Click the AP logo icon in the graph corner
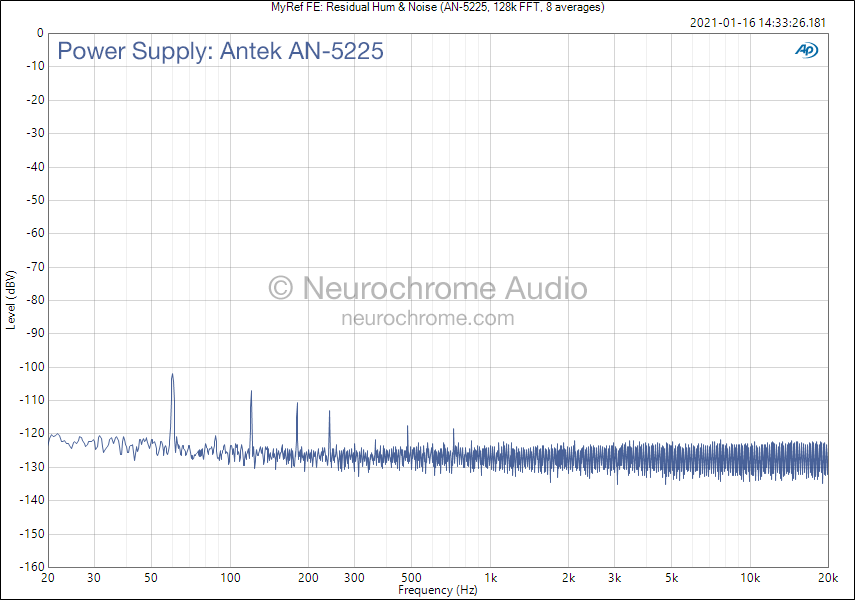This screenshot has width=855, height=600. point(806,50)
